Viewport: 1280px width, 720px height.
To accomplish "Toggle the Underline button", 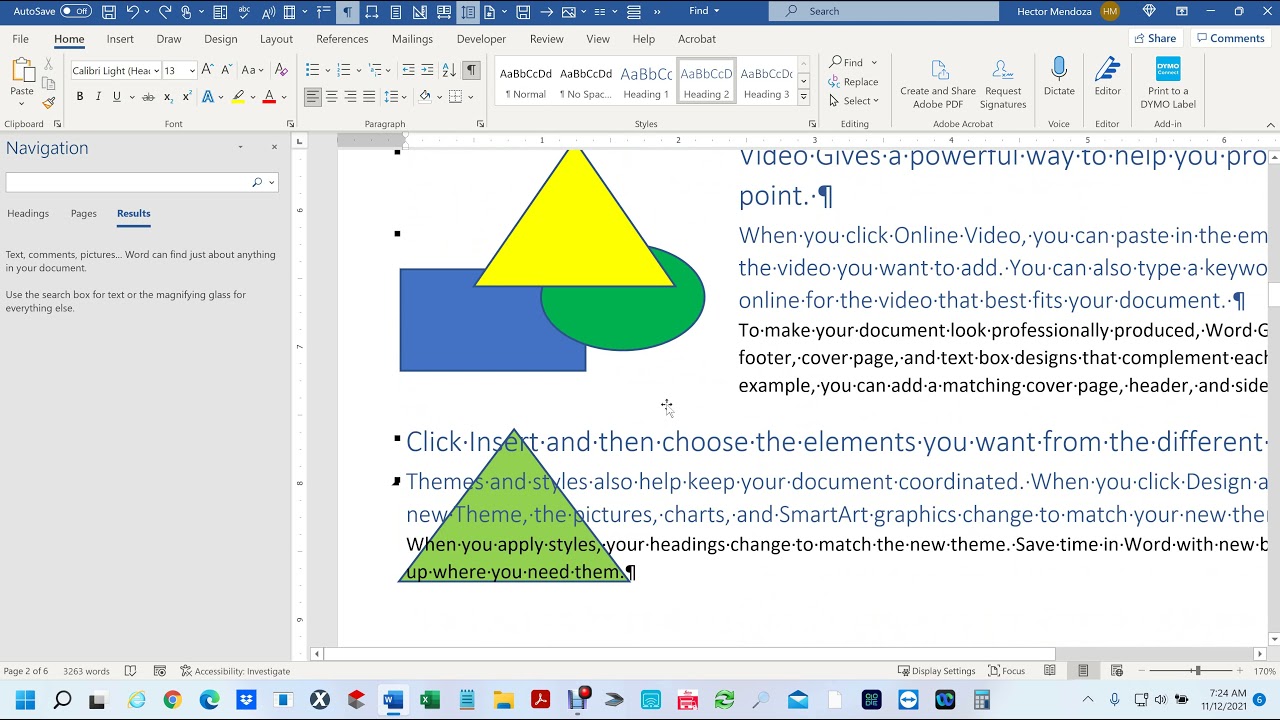I will point(117,97).
